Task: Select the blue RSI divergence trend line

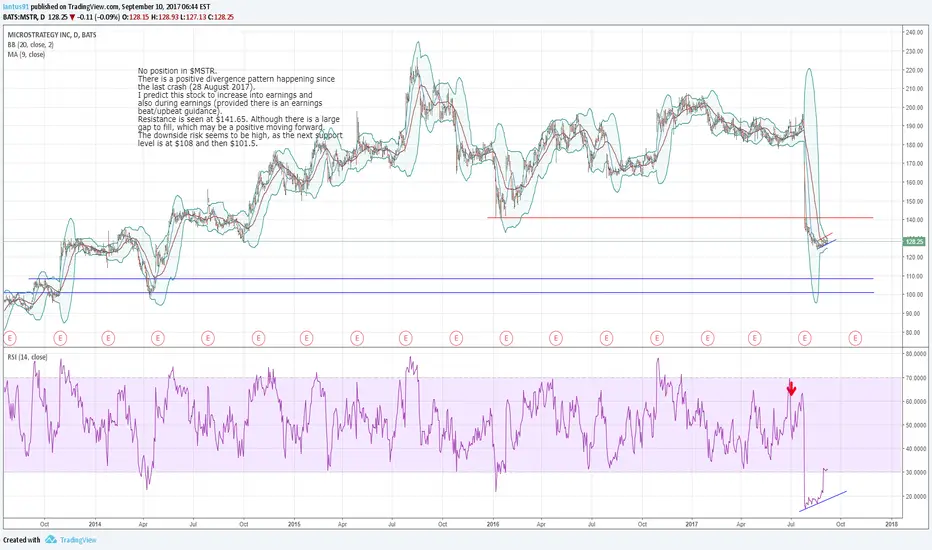Action: pyautogui.click(x=823, y=501)
